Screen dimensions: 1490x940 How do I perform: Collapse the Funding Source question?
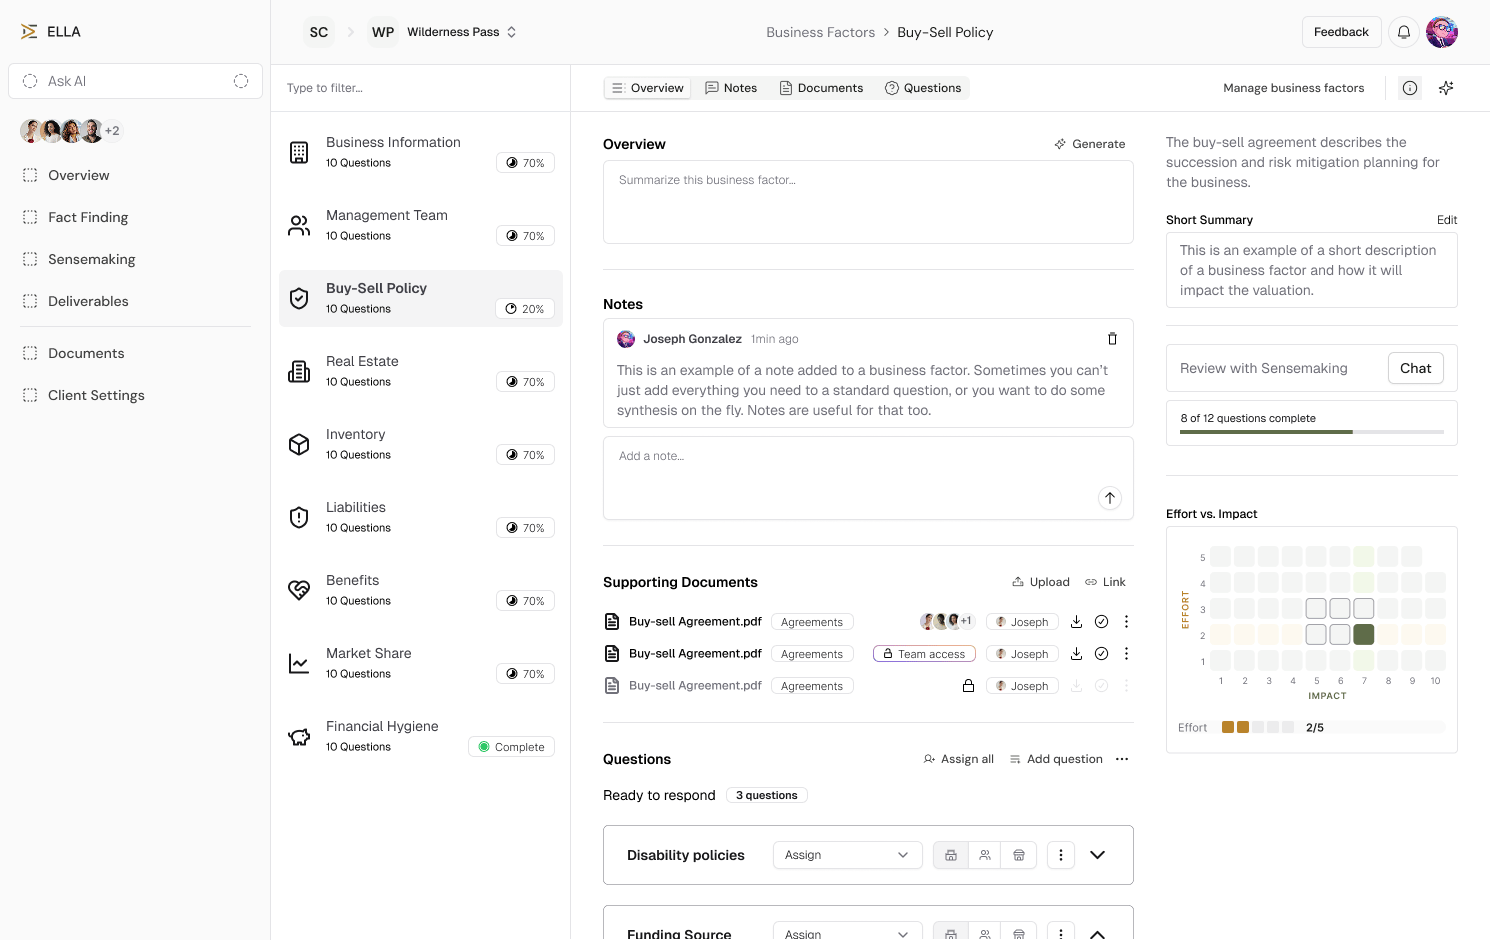coord(1097,932)
